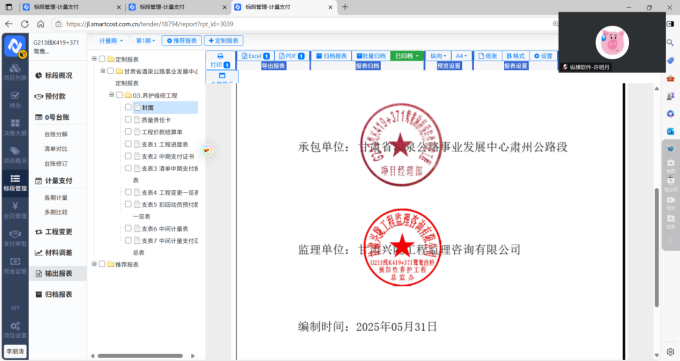Click the 打印 print button

click(x=220, y=60)
